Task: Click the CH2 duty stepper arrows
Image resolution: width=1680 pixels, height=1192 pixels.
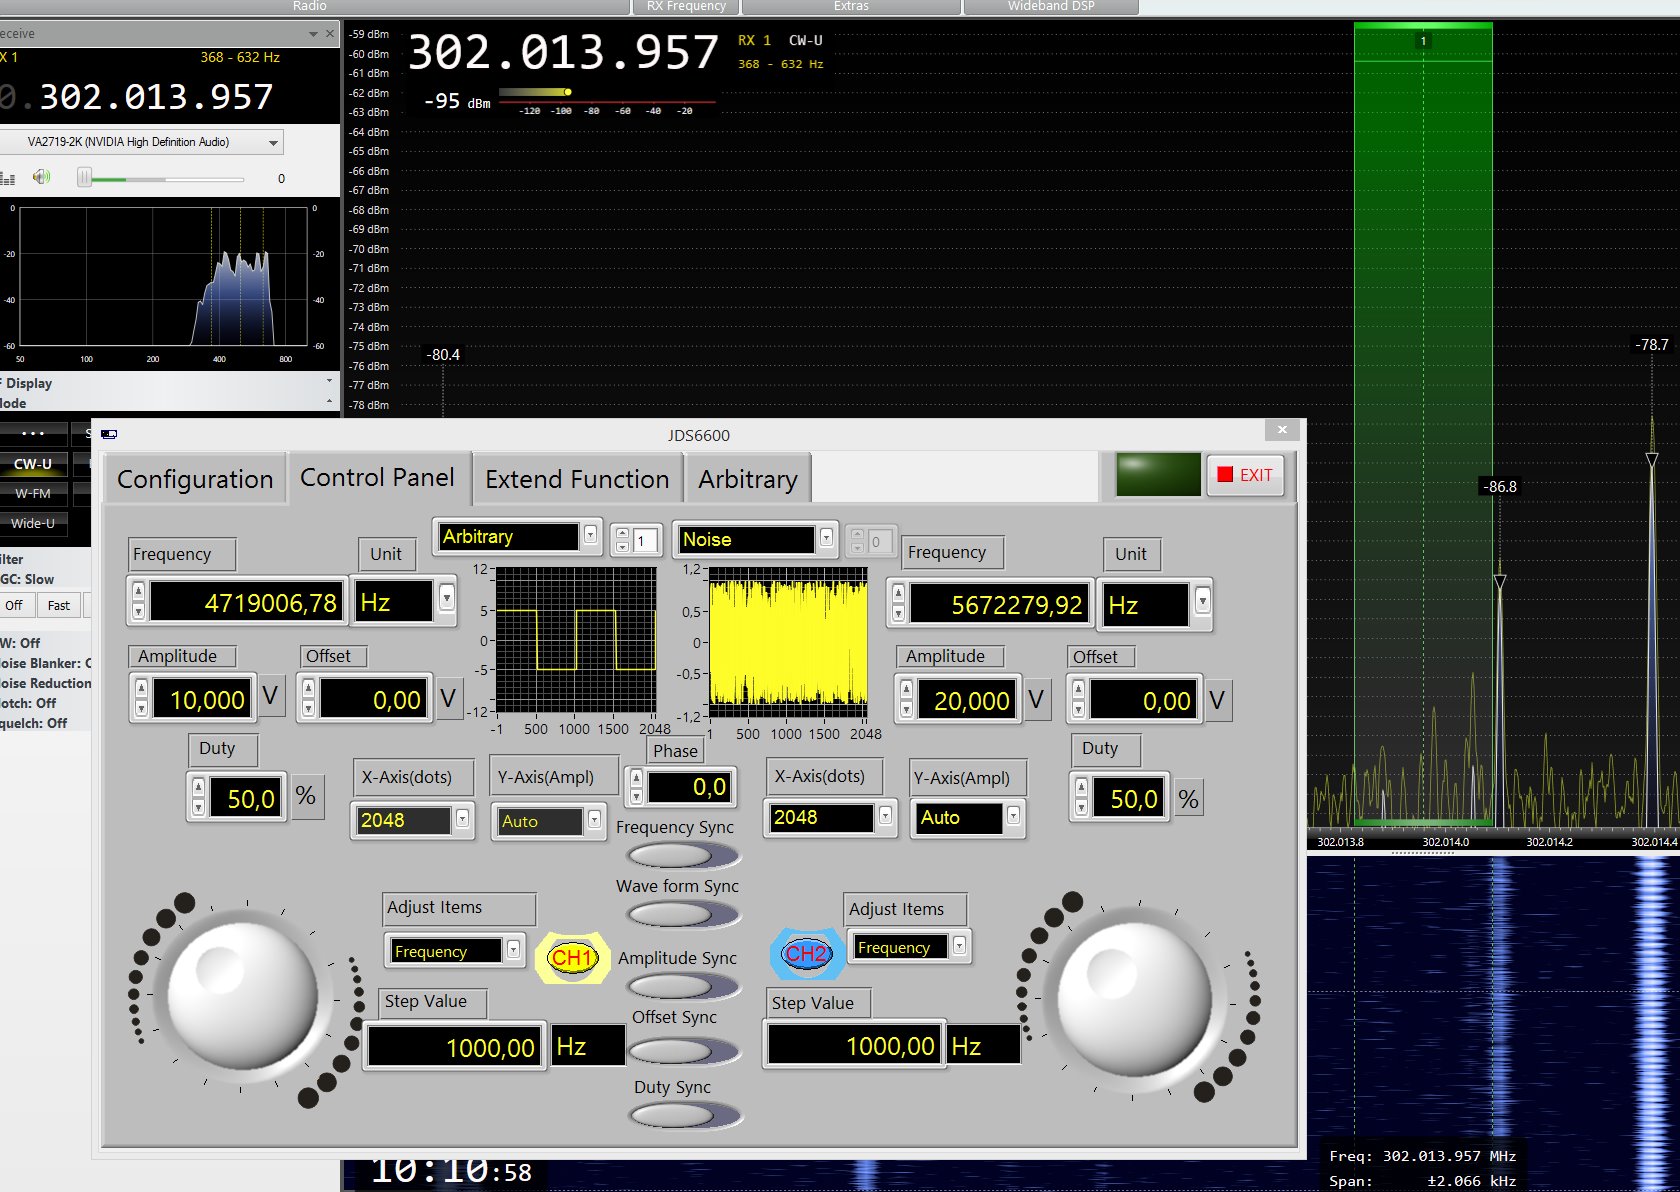Action: pos(1081,797)
